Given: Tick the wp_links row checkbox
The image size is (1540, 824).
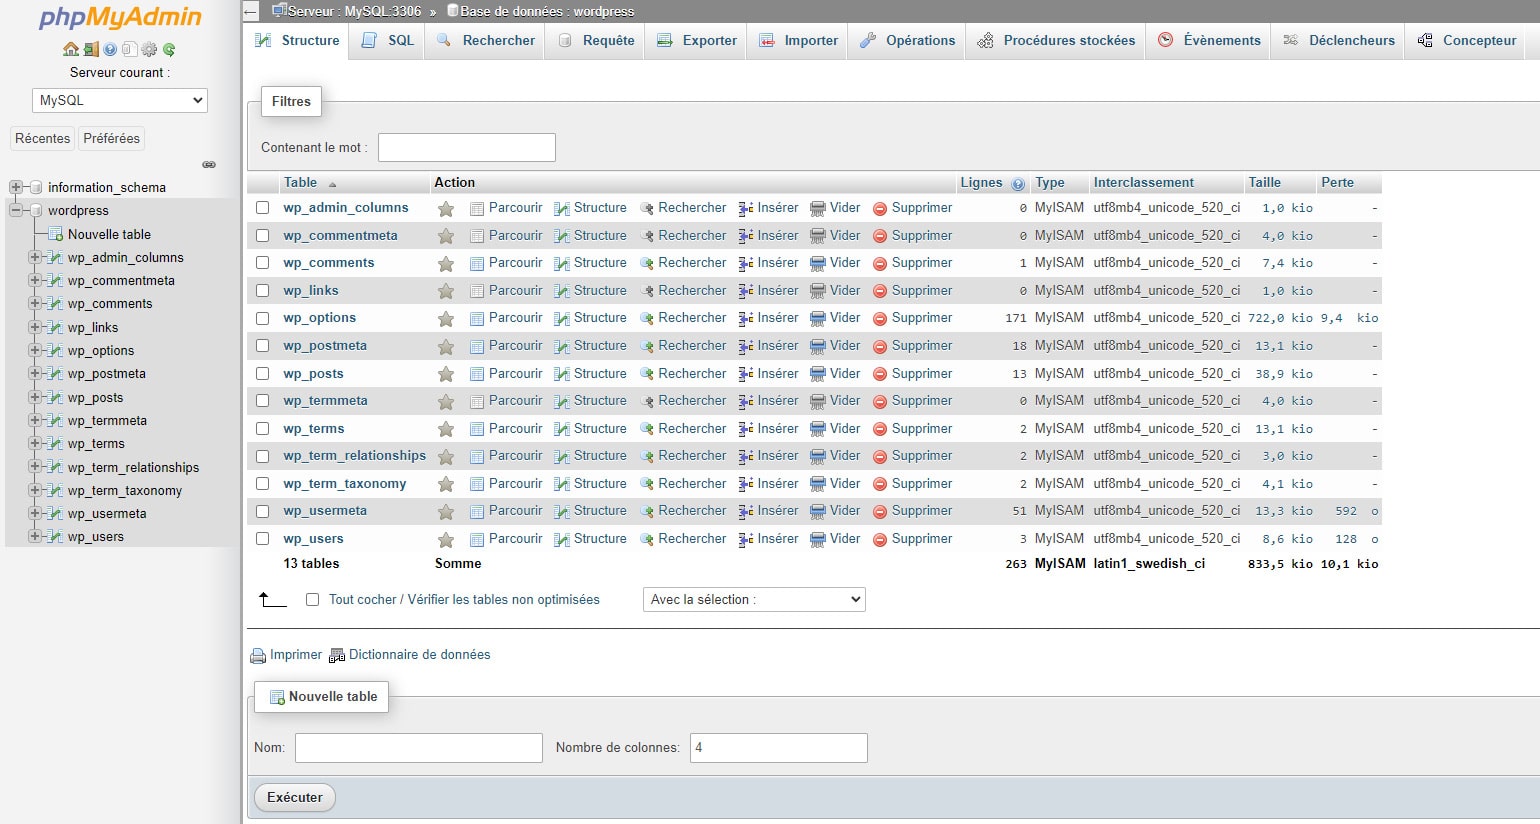Looking at the screenshot, I should coord(263,291).
